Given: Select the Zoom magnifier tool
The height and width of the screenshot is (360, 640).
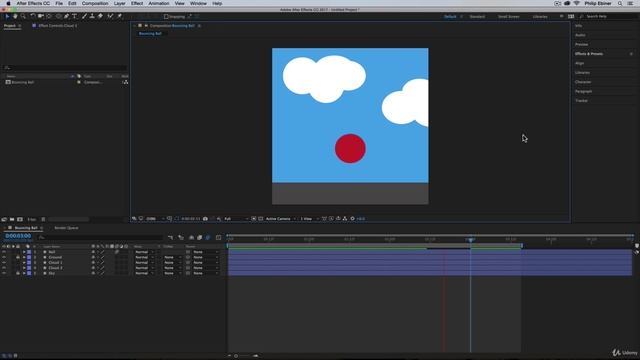Looking at the screenshot, I should coord(23,16).
